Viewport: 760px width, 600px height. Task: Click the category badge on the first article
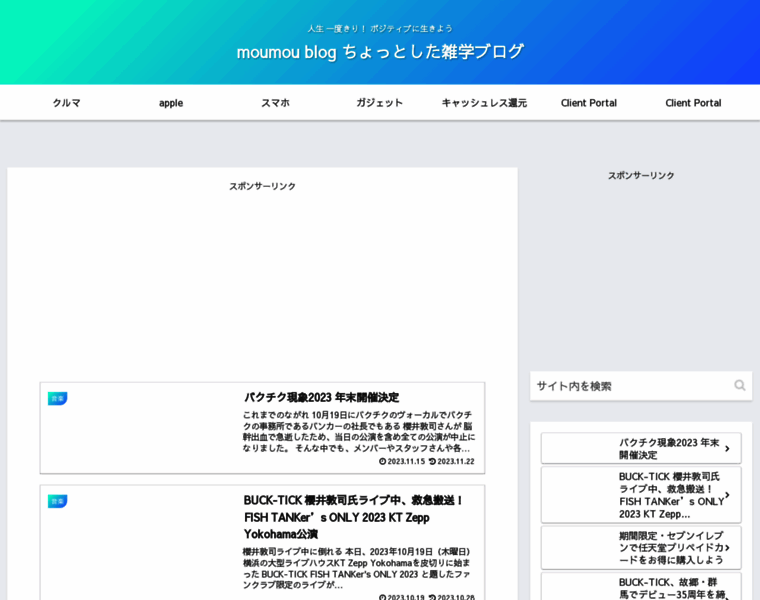point(57,398)
